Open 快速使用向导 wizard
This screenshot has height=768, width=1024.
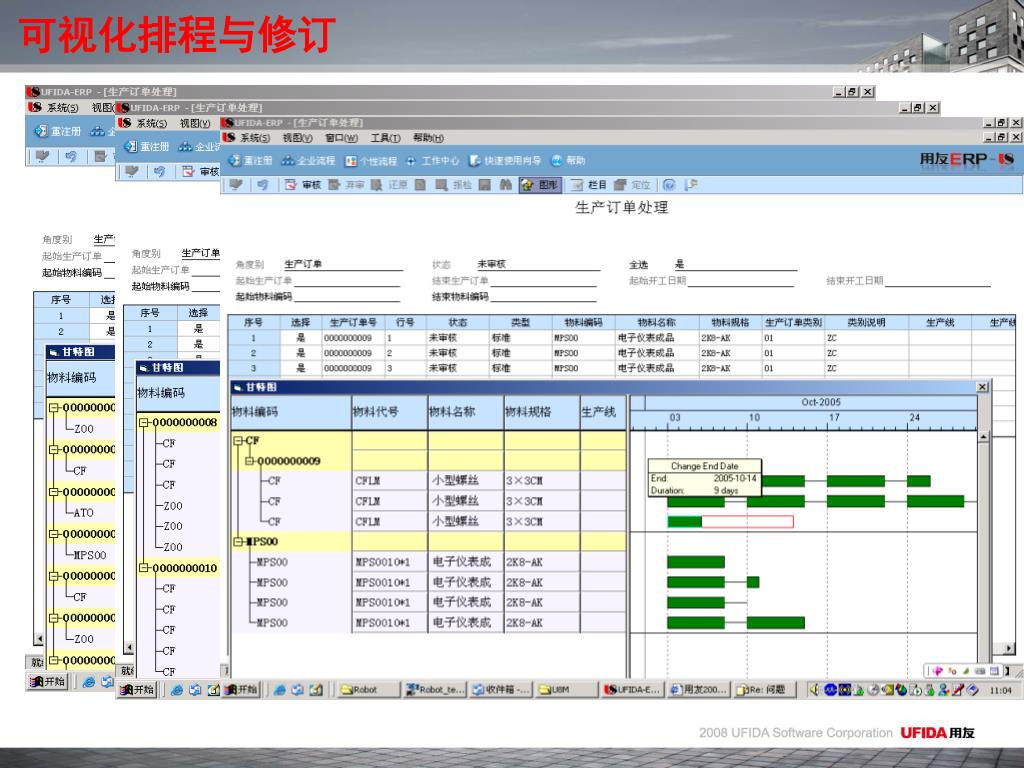[505, 161]
